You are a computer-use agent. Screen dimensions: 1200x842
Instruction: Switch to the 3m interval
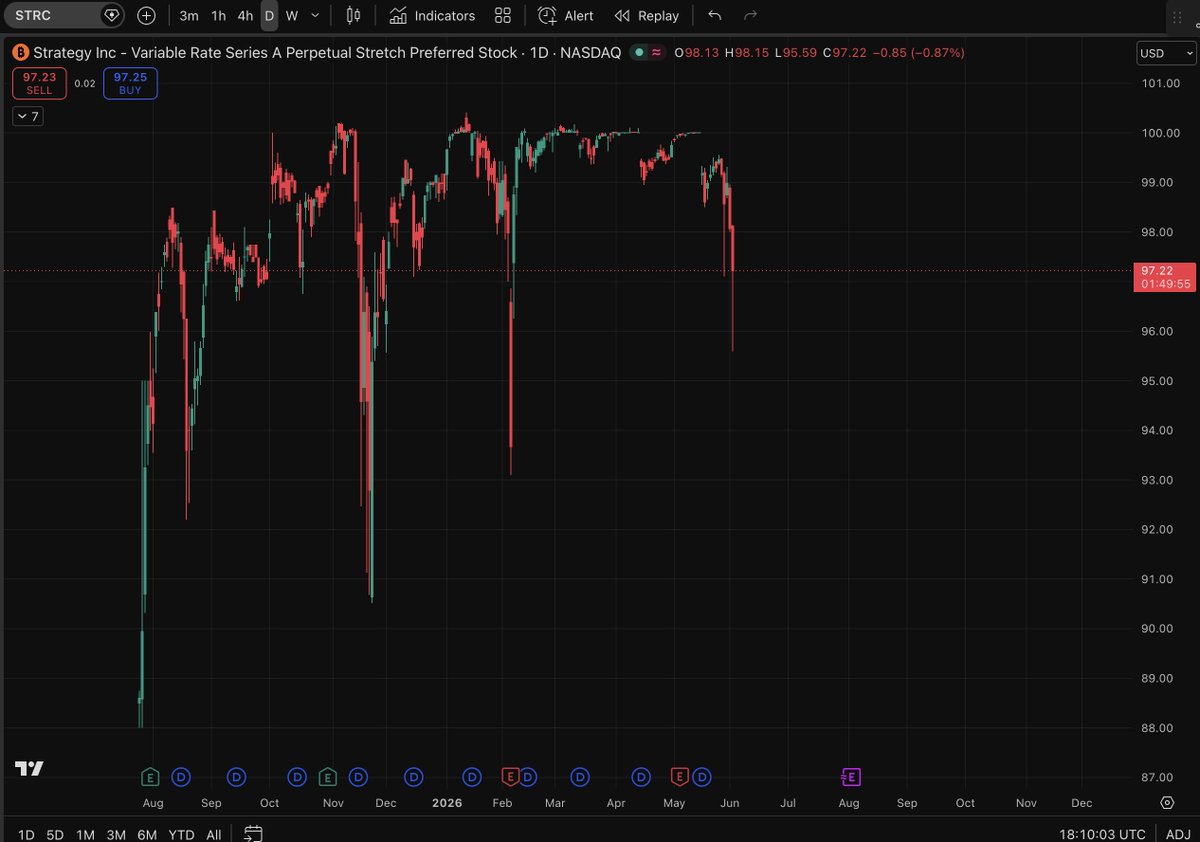click(x=188, y=16)
